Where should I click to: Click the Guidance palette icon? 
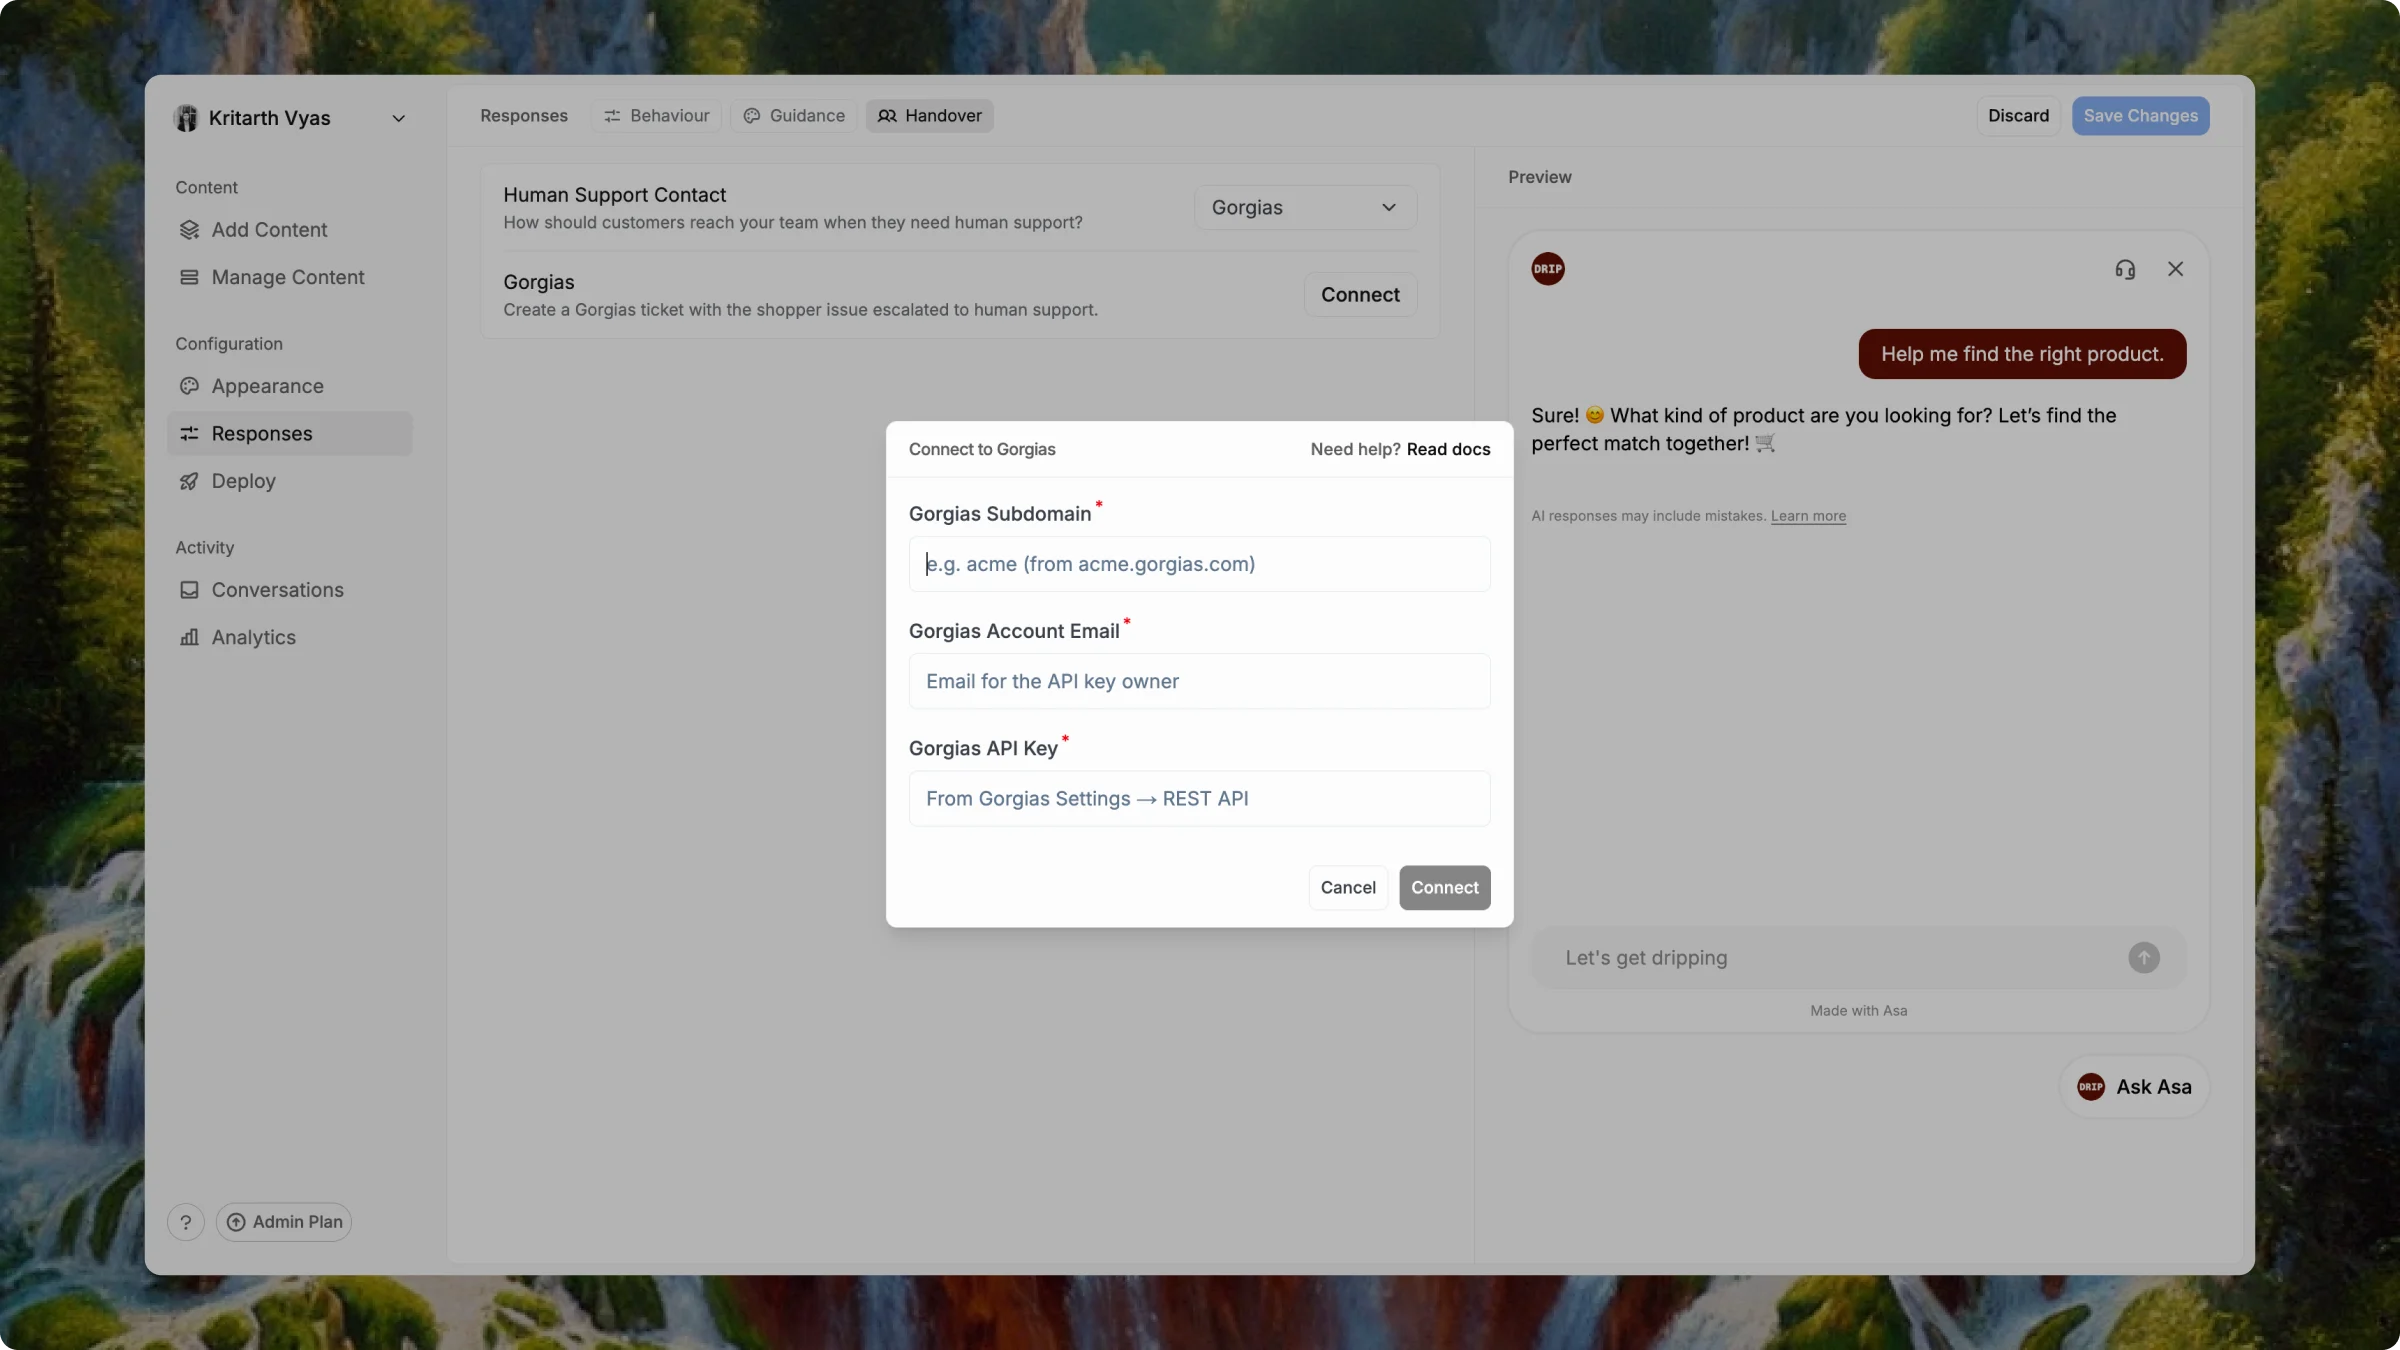[752, 116]
